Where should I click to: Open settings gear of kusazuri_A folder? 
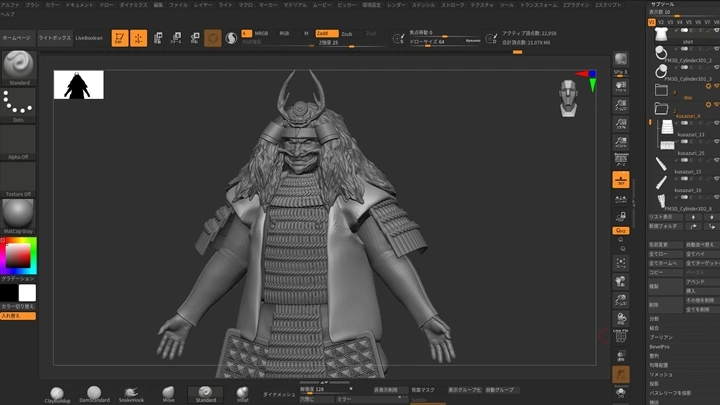(709, 105)
